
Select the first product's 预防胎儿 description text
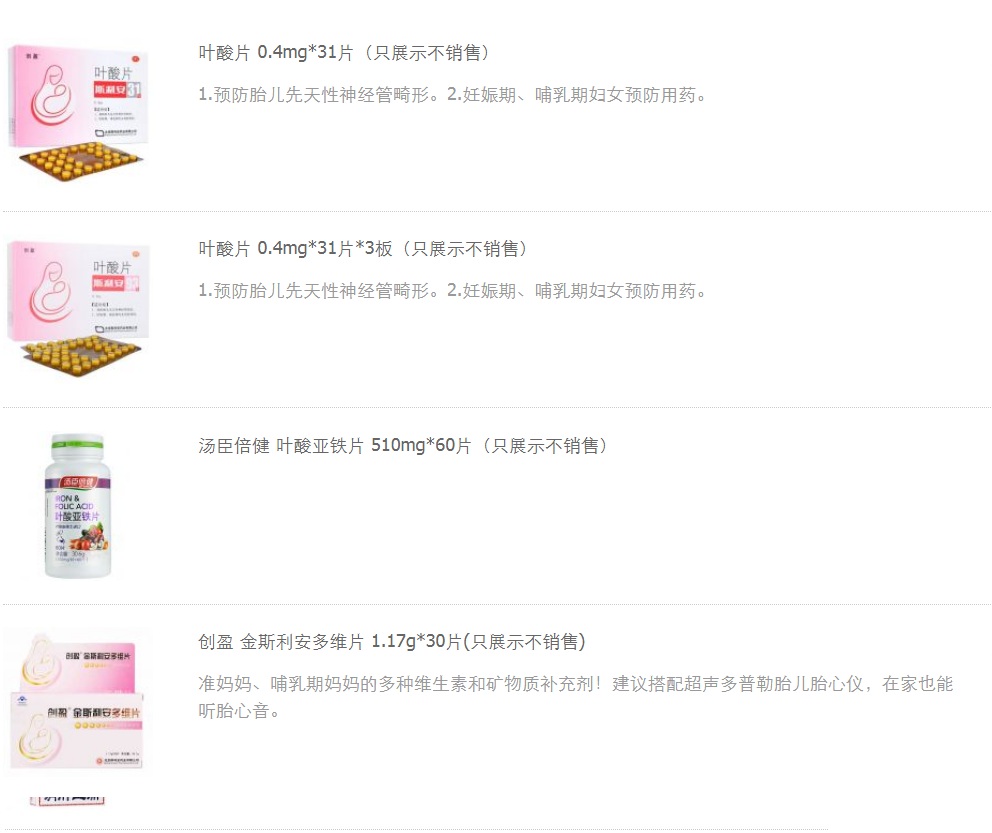[452, 95]
